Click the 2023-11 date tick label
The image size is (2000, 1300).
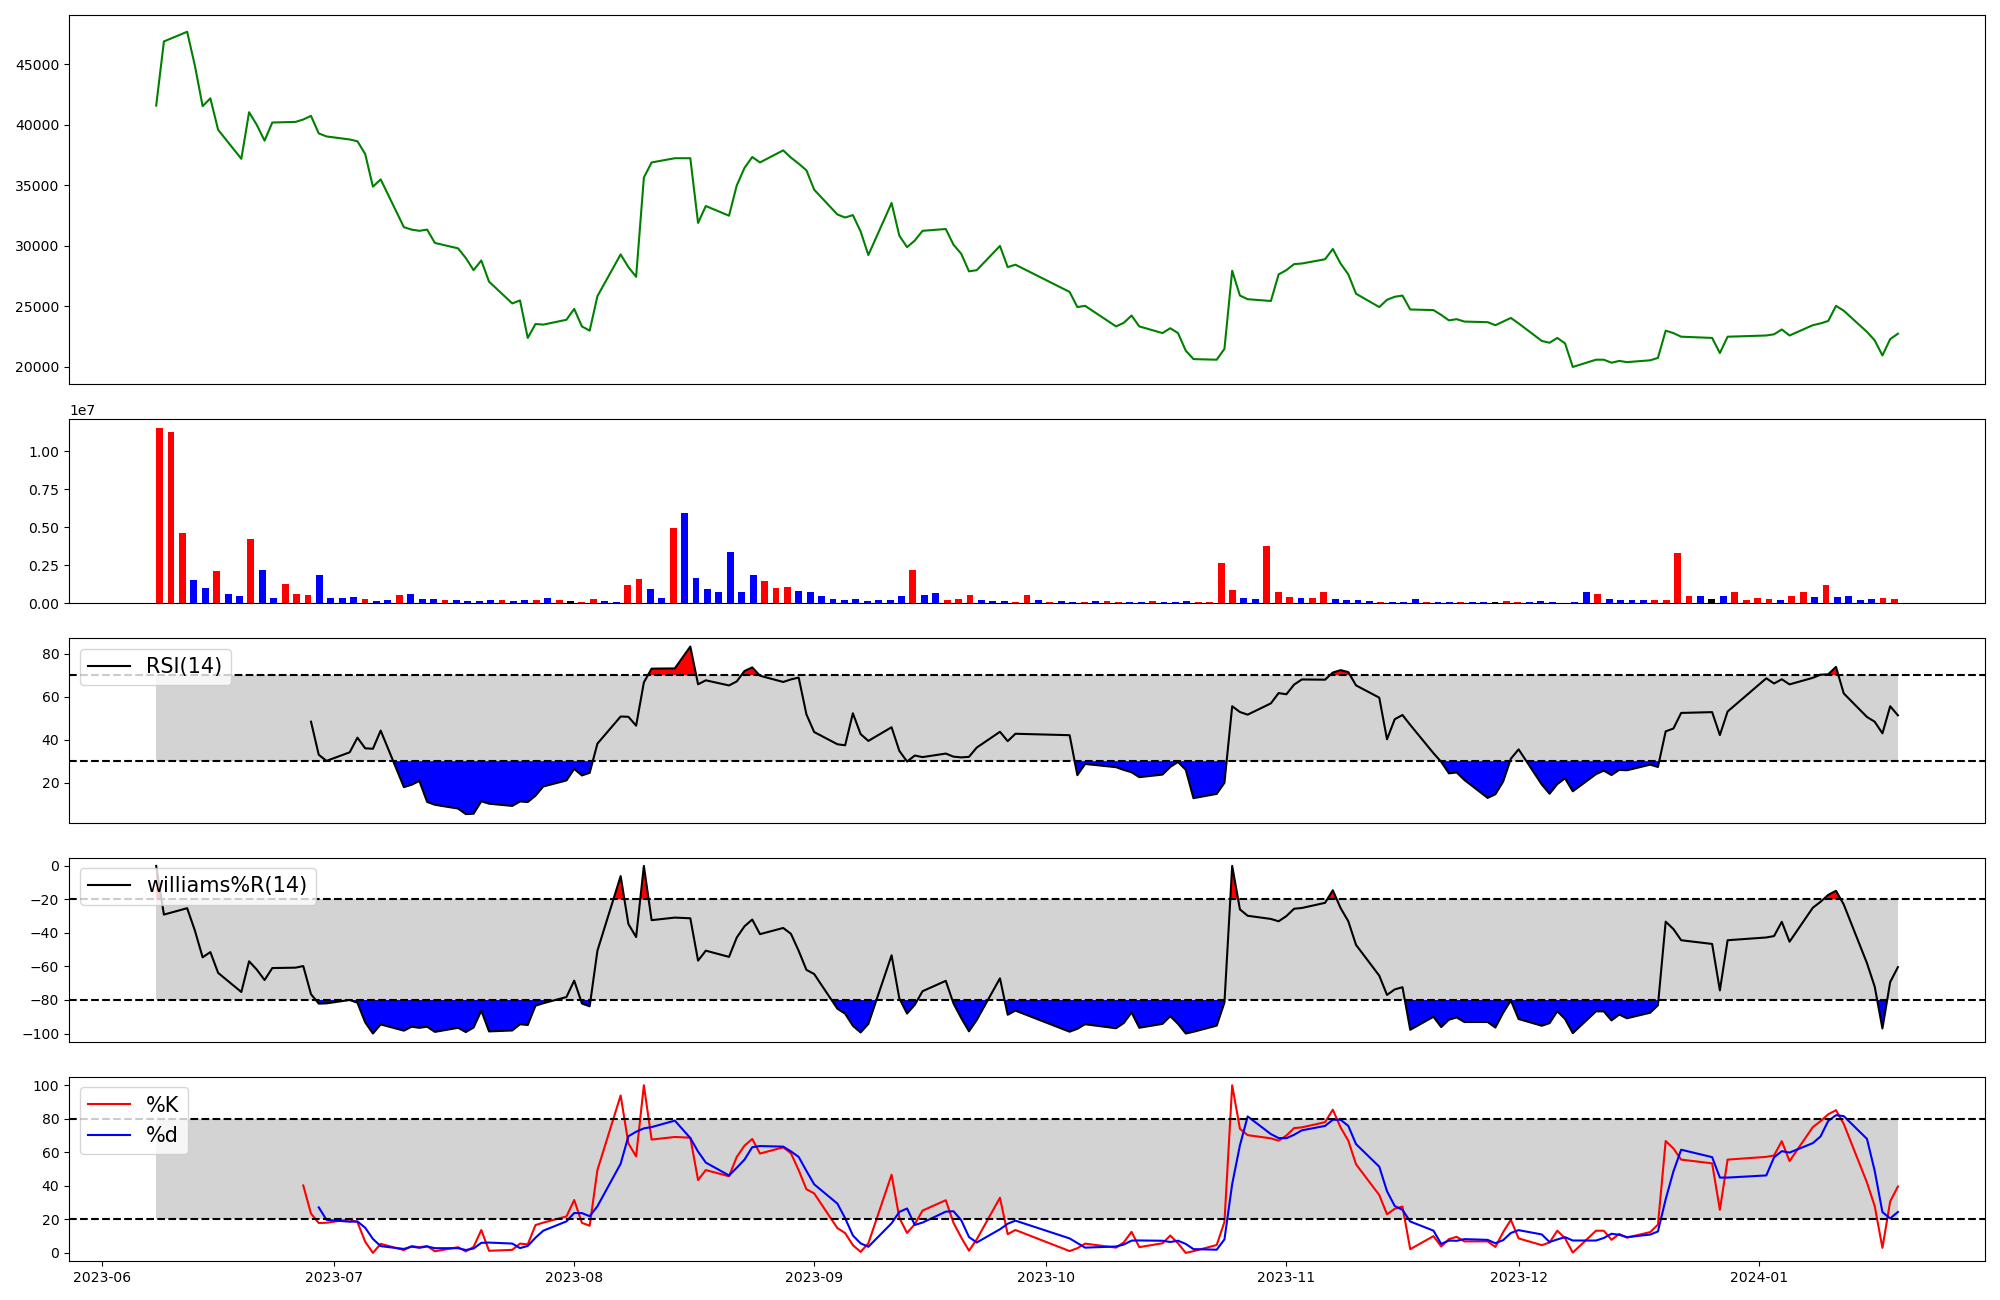coord(1286,1277)
